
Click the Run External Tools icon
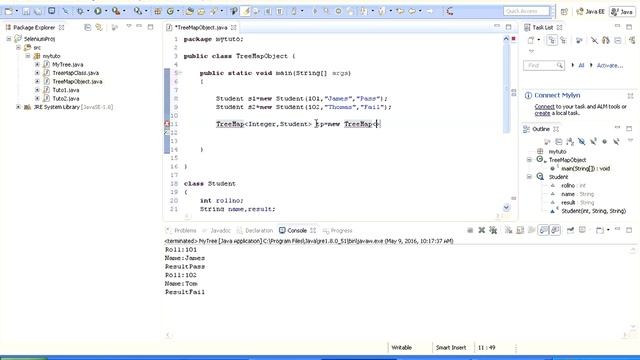click(116, 11)
